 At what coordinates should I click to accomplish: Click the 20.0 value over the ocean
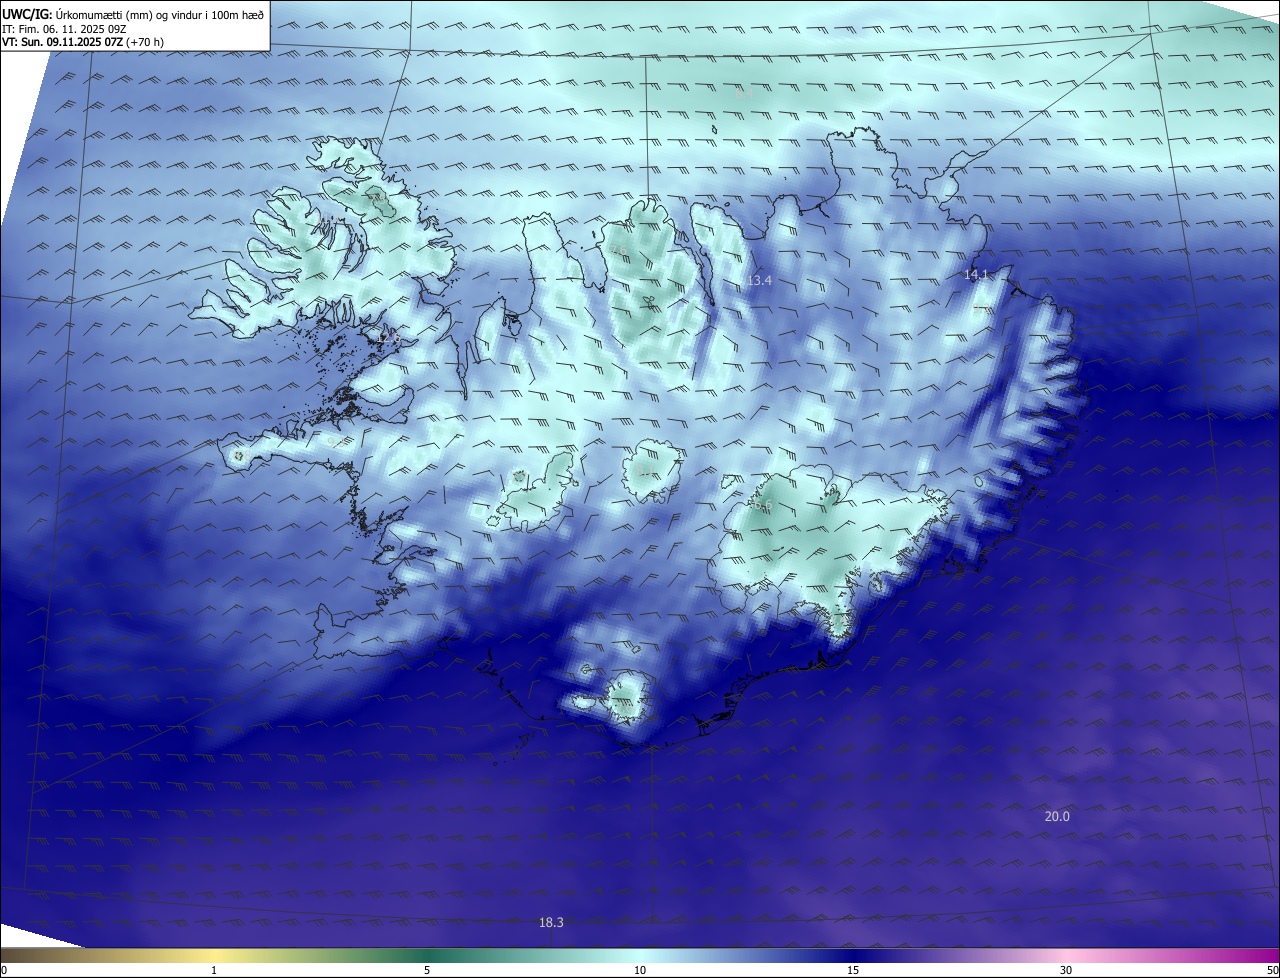(1057, 816)
